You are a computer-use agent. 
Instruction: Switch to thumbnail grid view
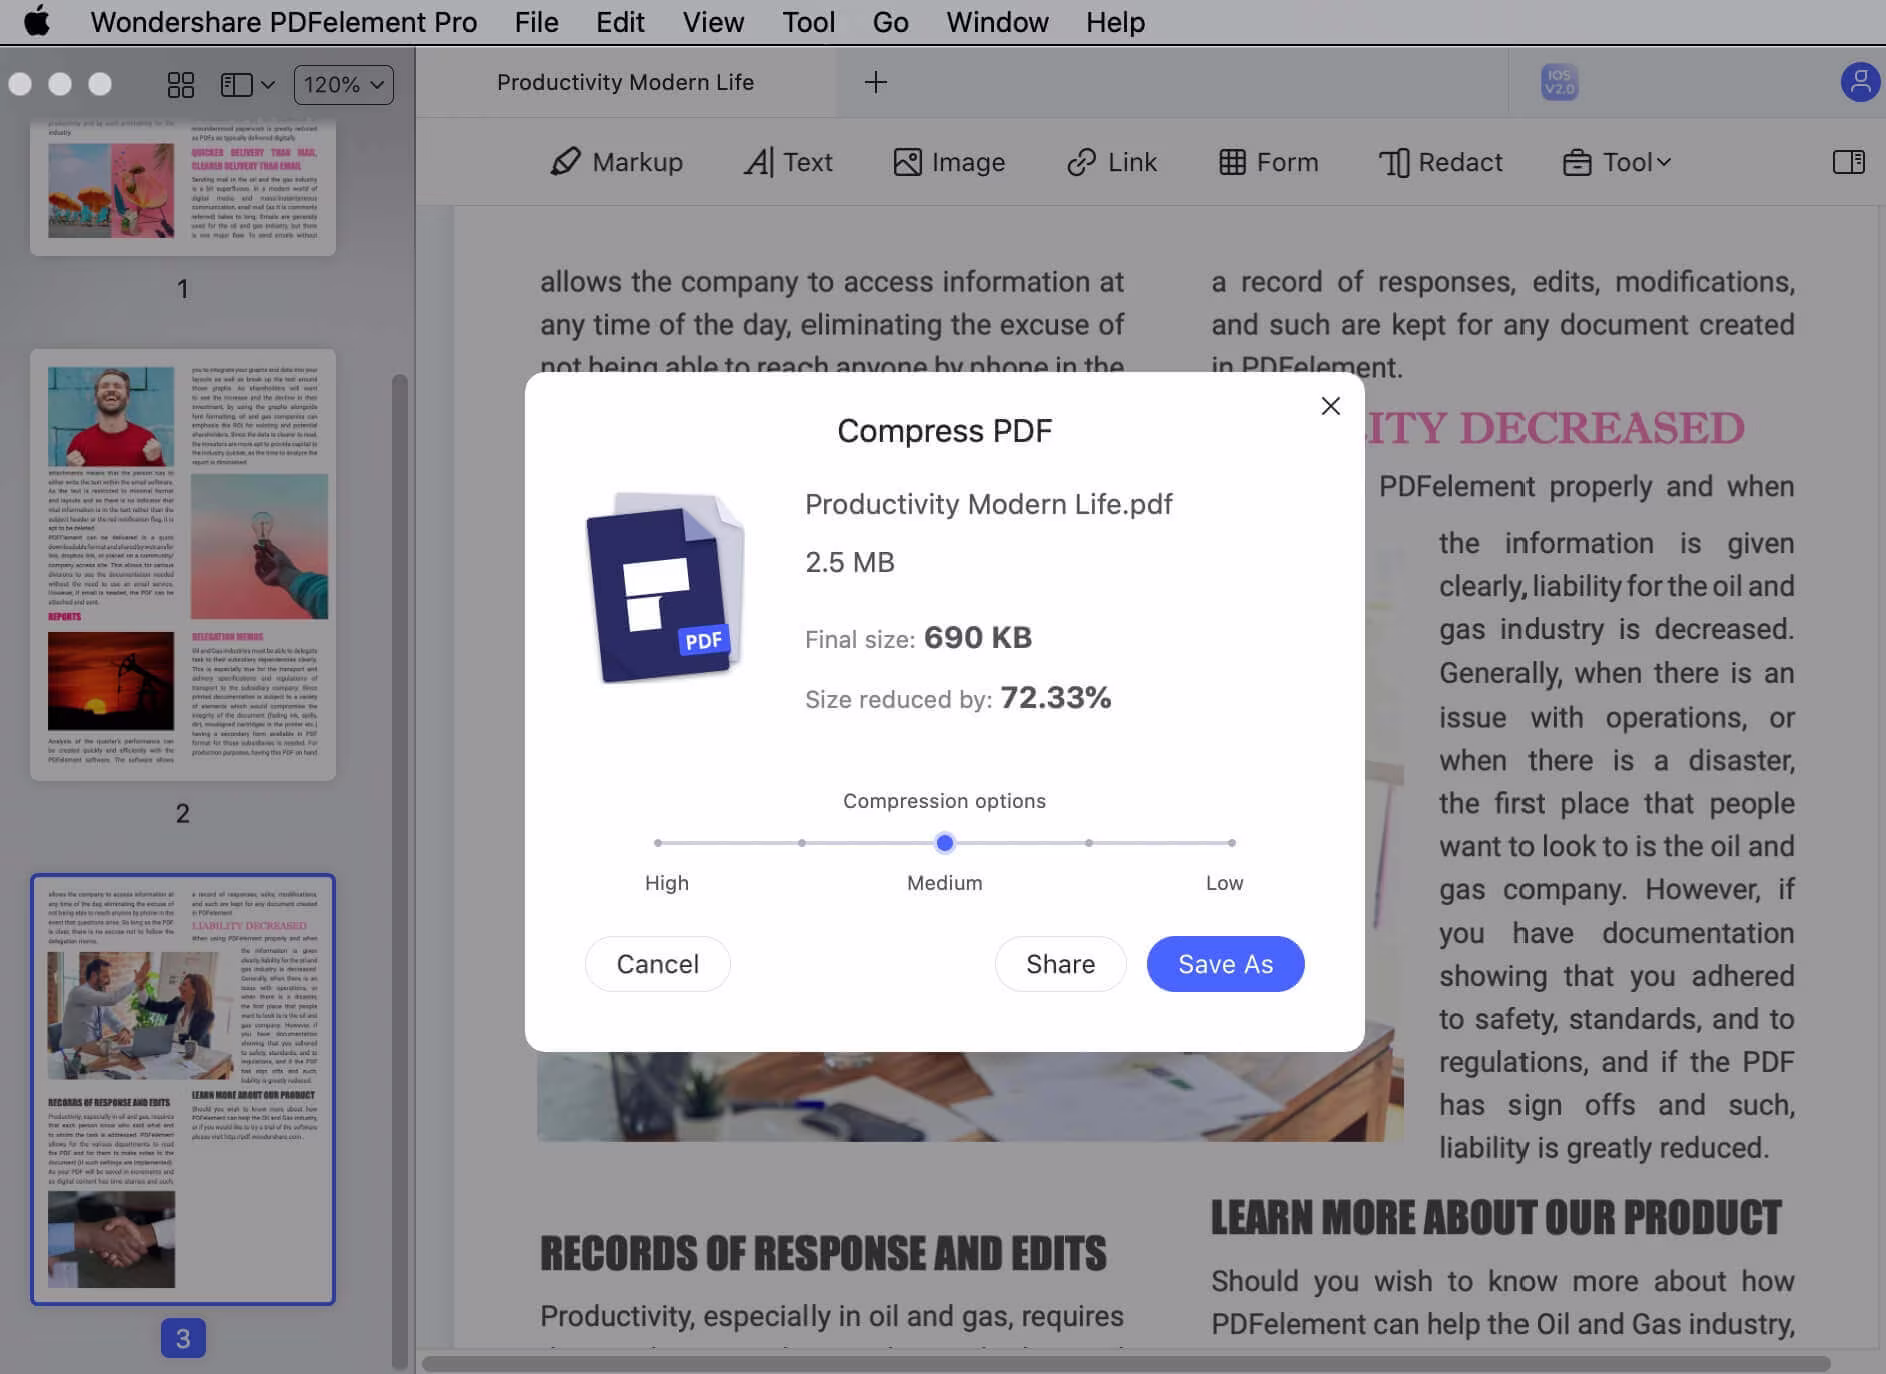tap(181, 85)
